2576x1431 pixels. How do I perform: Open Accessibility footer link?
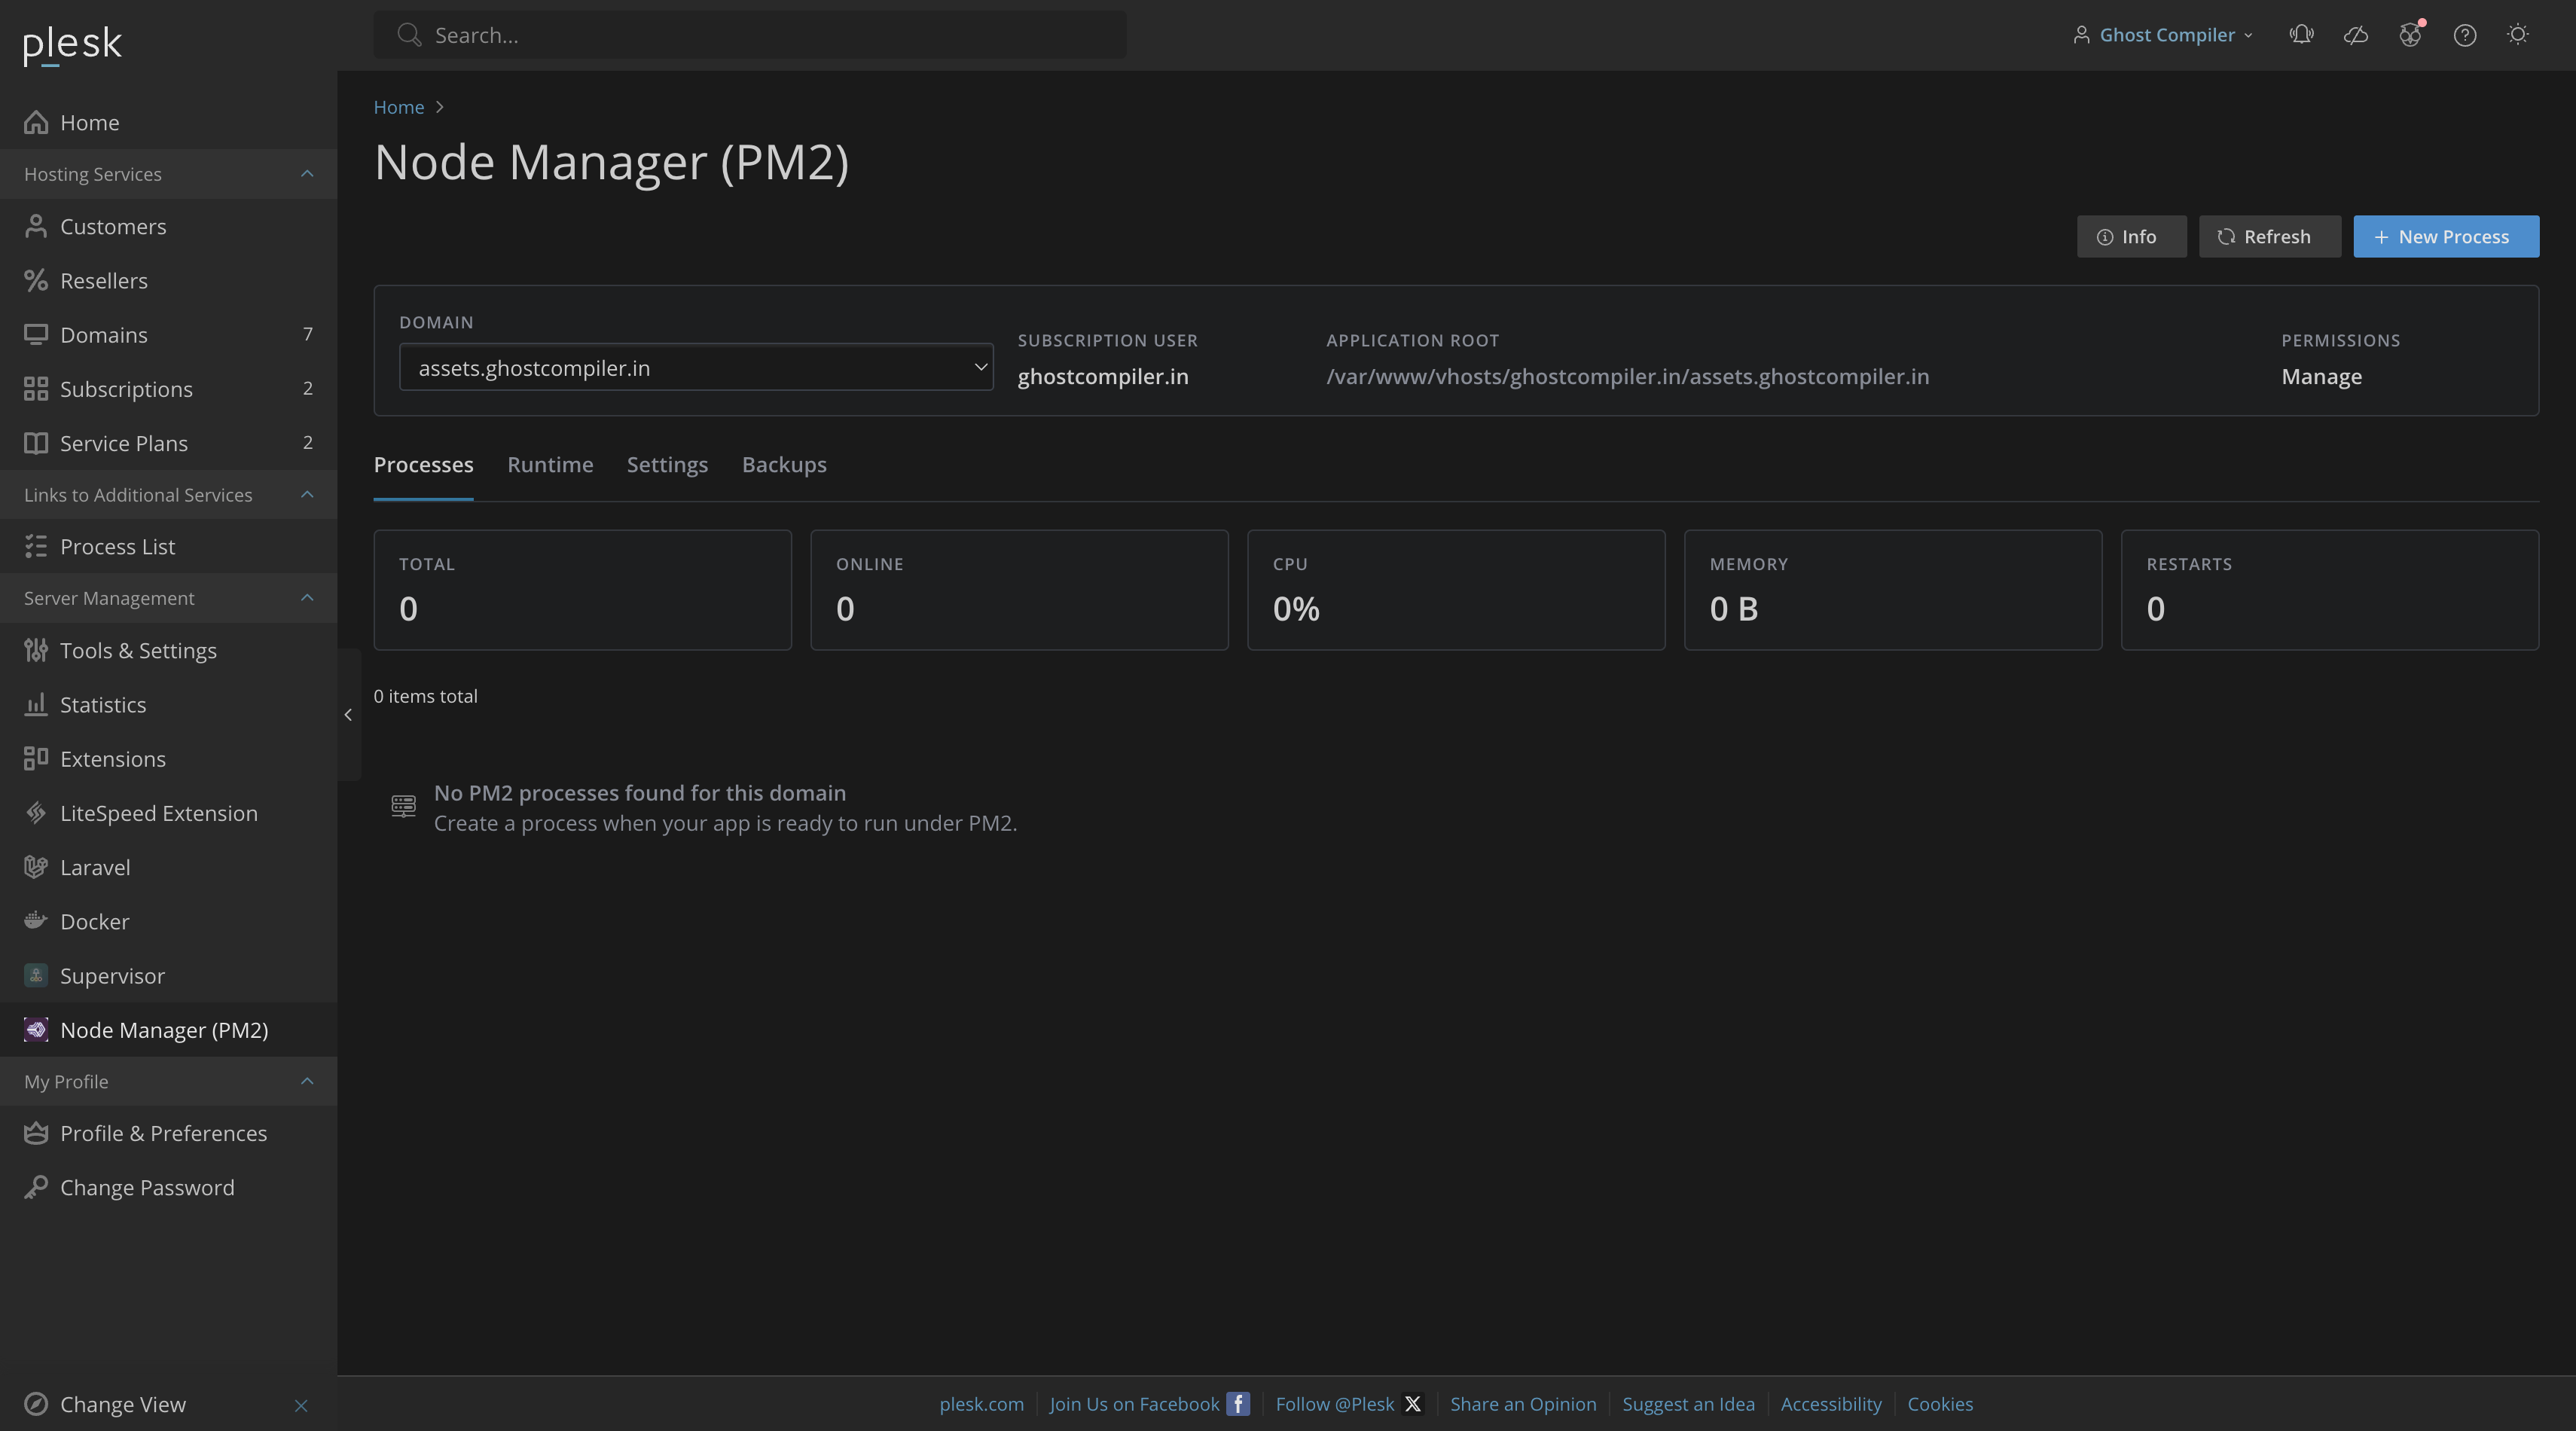[1831, 1404]
